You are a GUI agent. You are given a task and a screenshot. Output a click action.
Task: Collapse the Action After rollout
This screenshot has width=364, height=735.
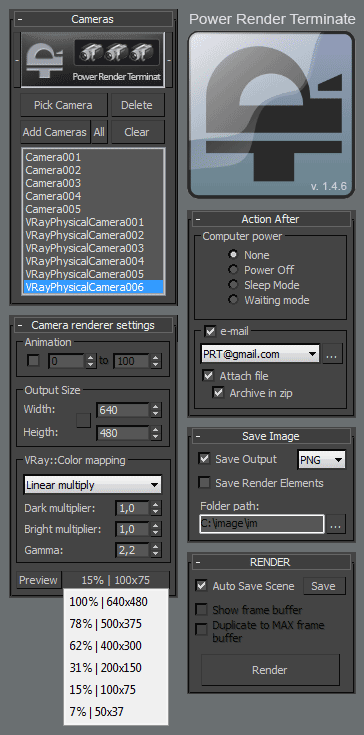[198, 219]
